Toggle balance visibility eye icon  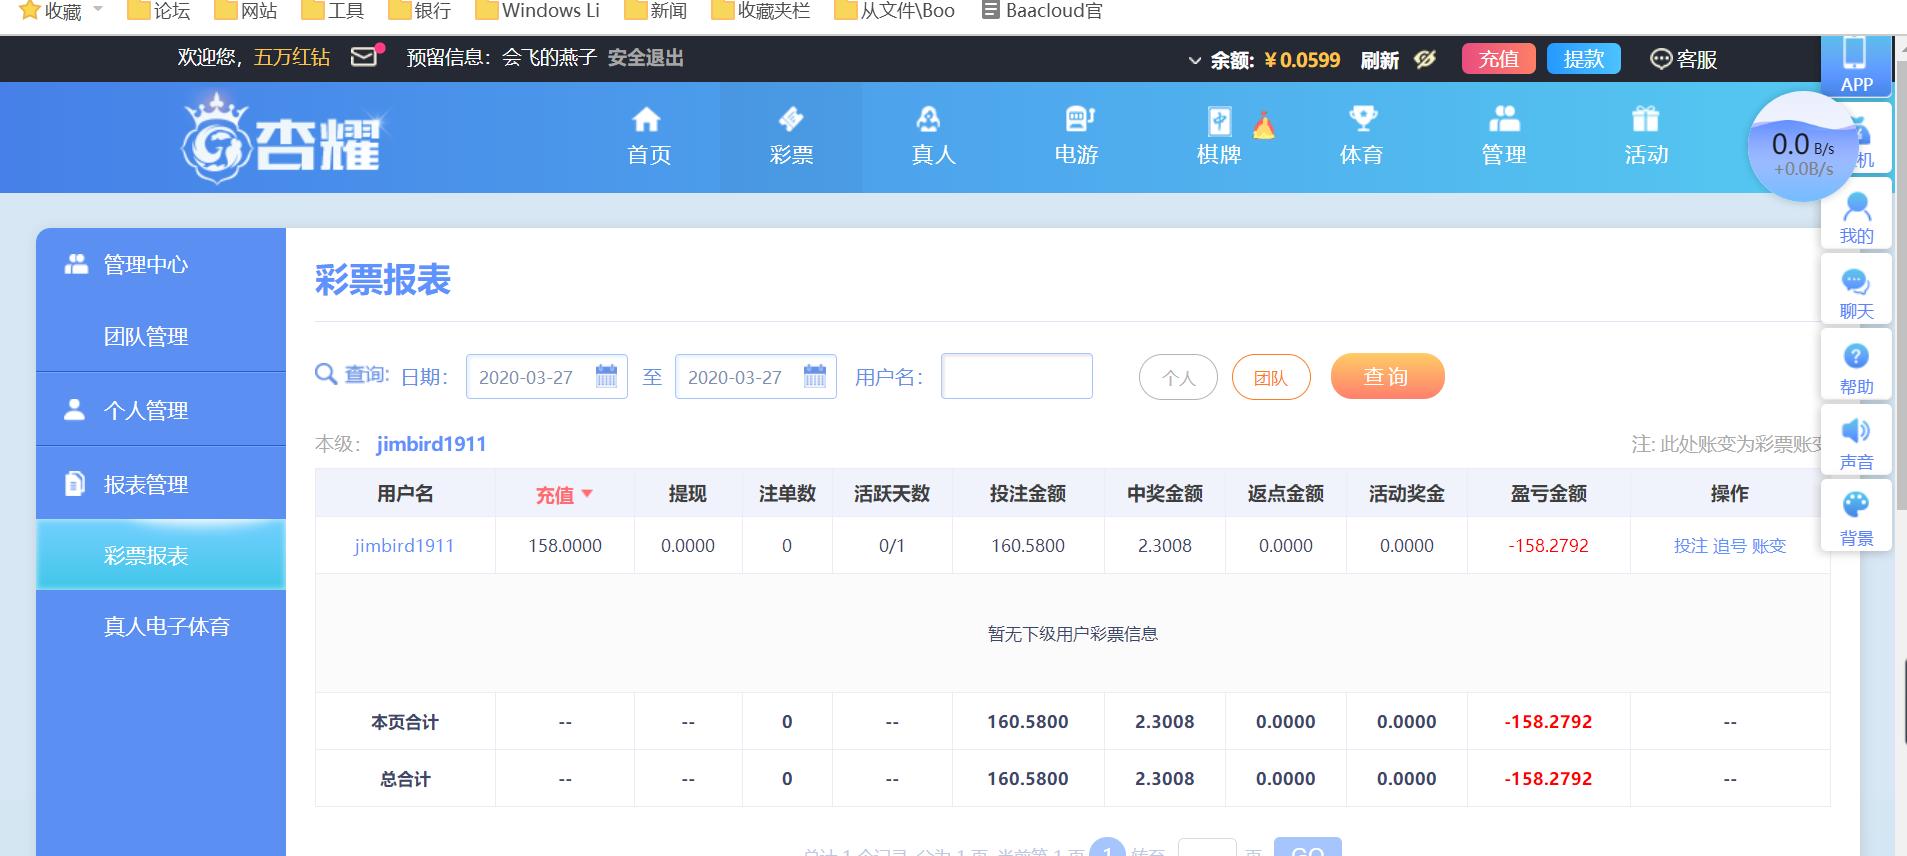tap(1425, 60)
